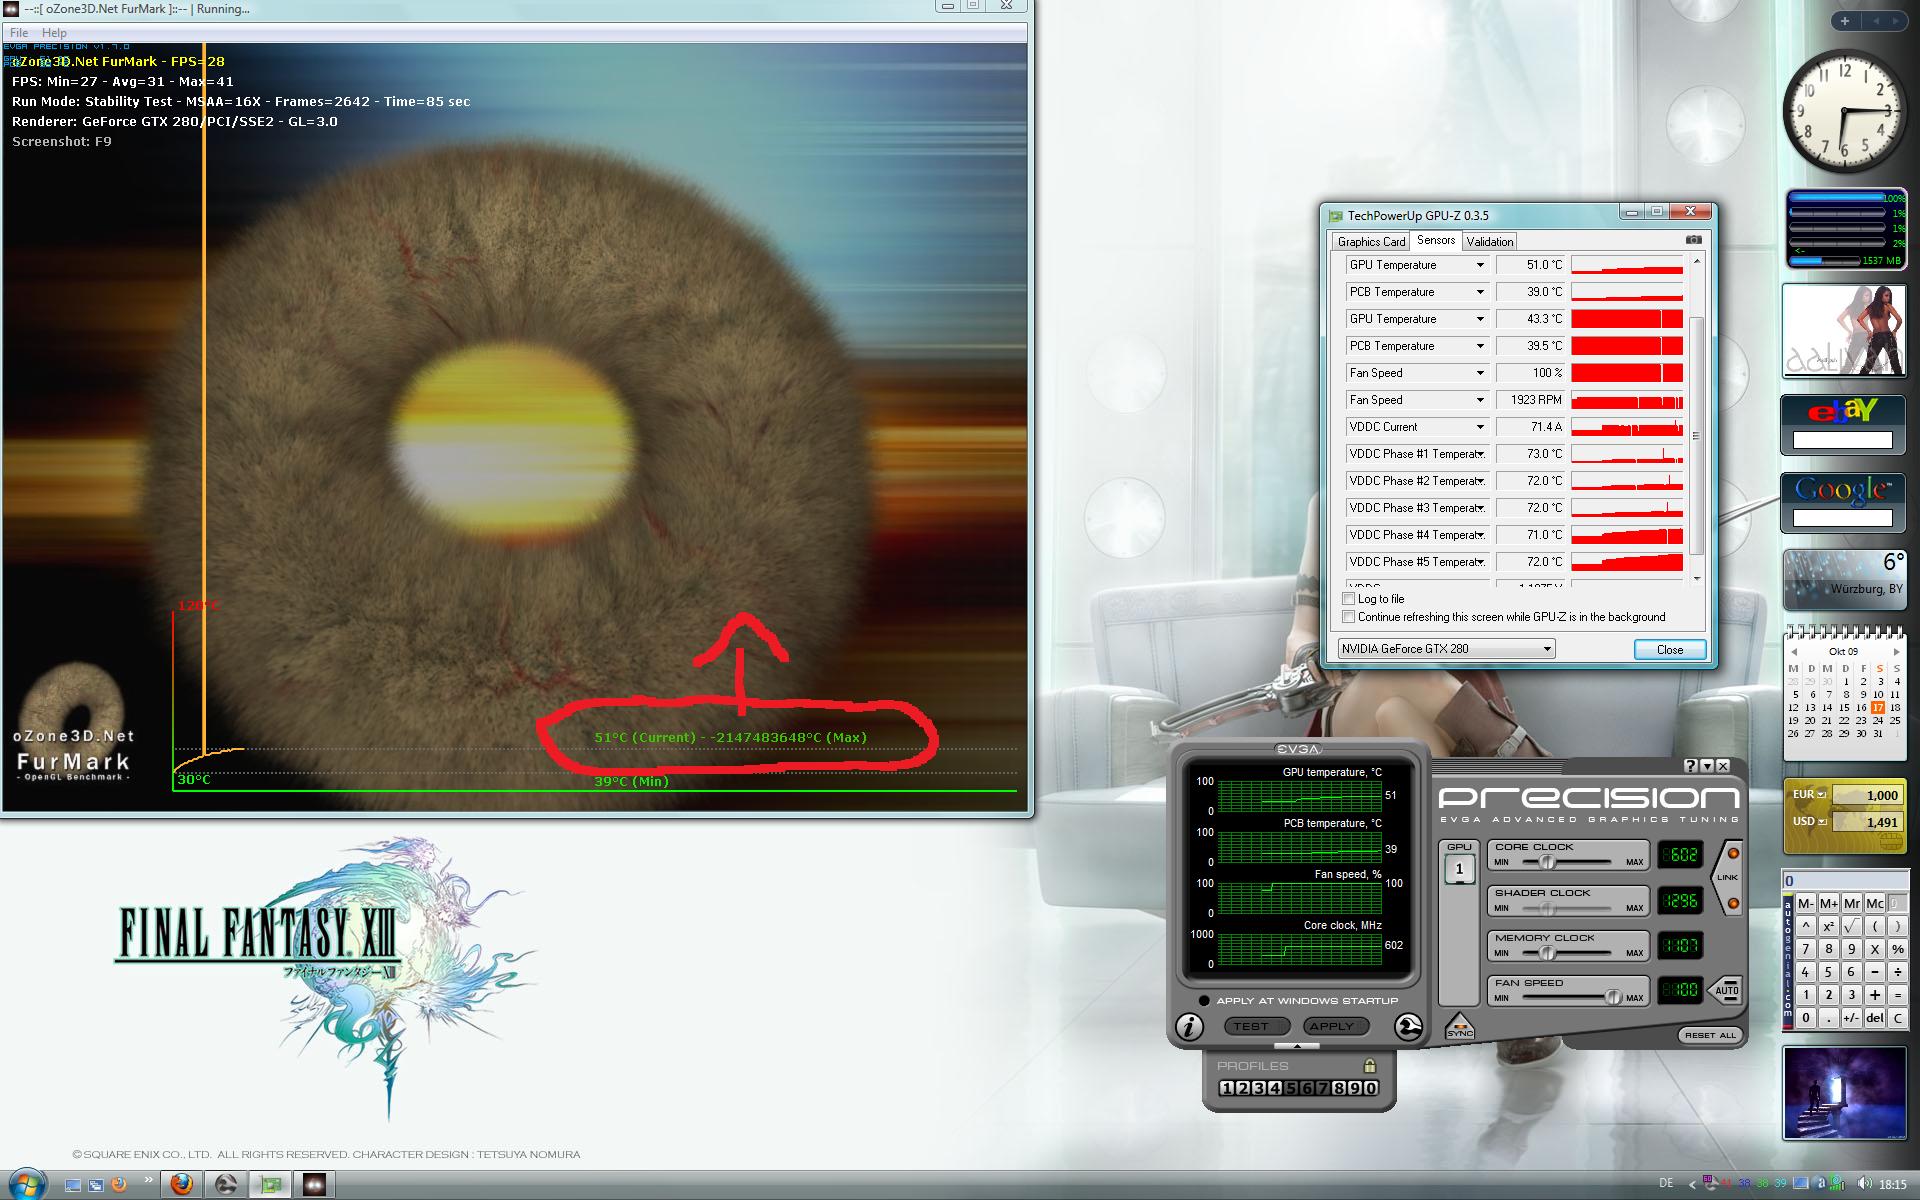1920x1200 pixels.
Task: Click the profiles lock icon
Action: (1369, 1066)
